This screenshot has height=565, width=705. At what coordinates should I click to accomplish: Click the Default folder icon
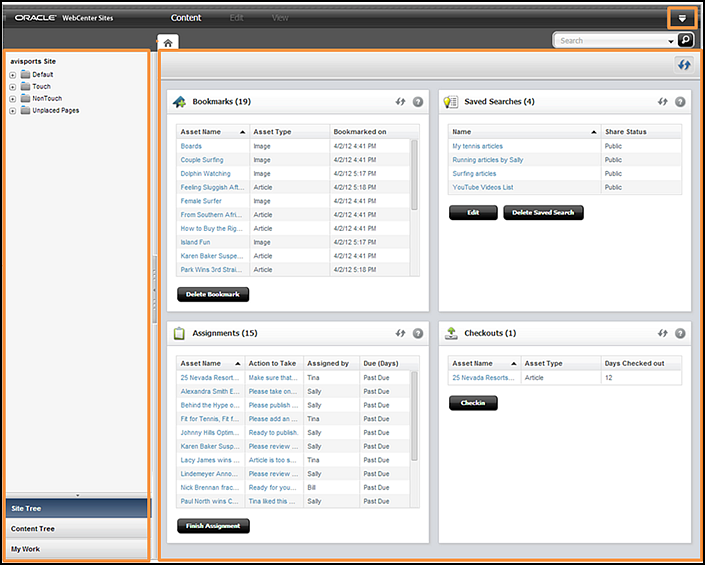coord(25,74)
